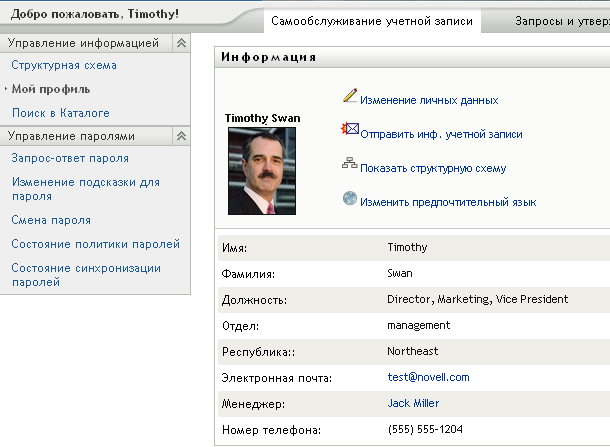Screen dimensions: 610x447
Task: Click Timothy Swan's profile photo
Action: click(x=262, y=164)
